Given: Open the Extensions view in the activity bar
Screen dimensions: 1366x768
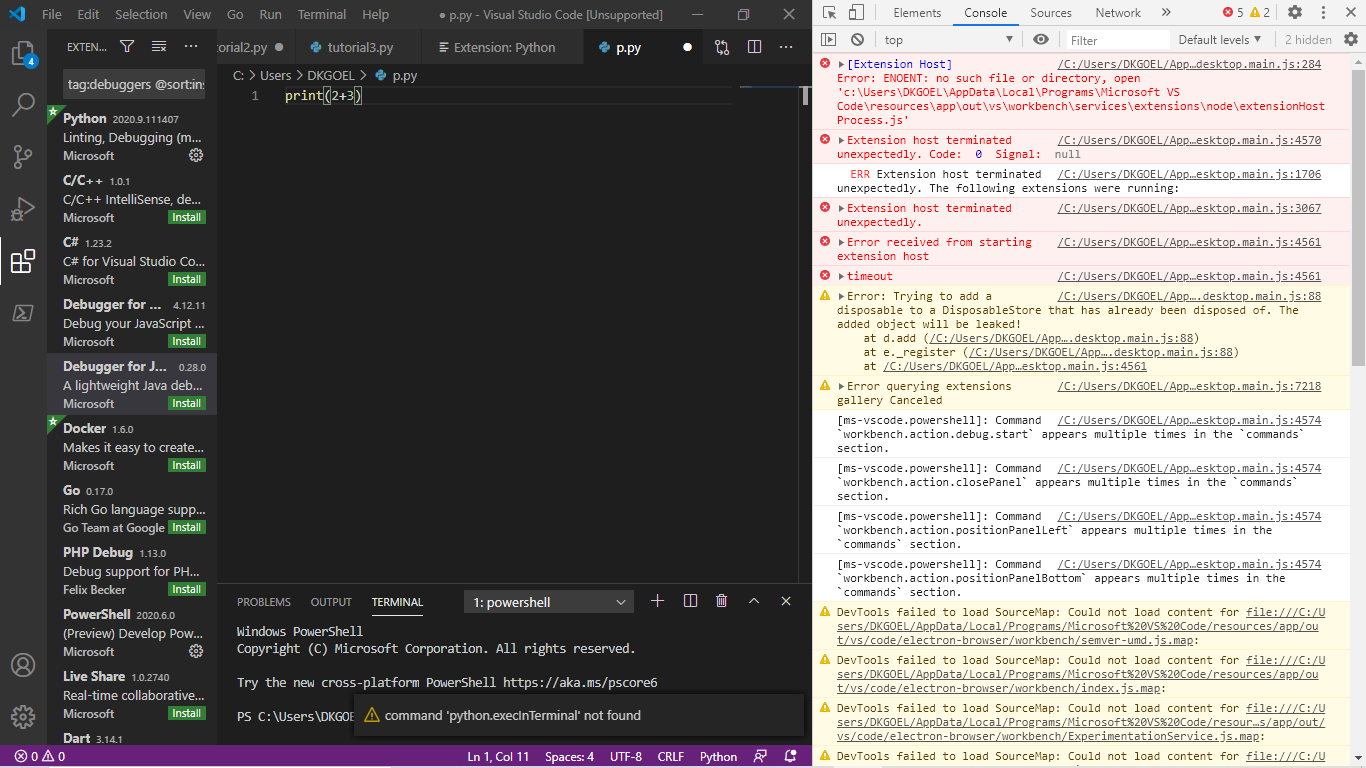Looking at the screenshot, I should 24,262.
